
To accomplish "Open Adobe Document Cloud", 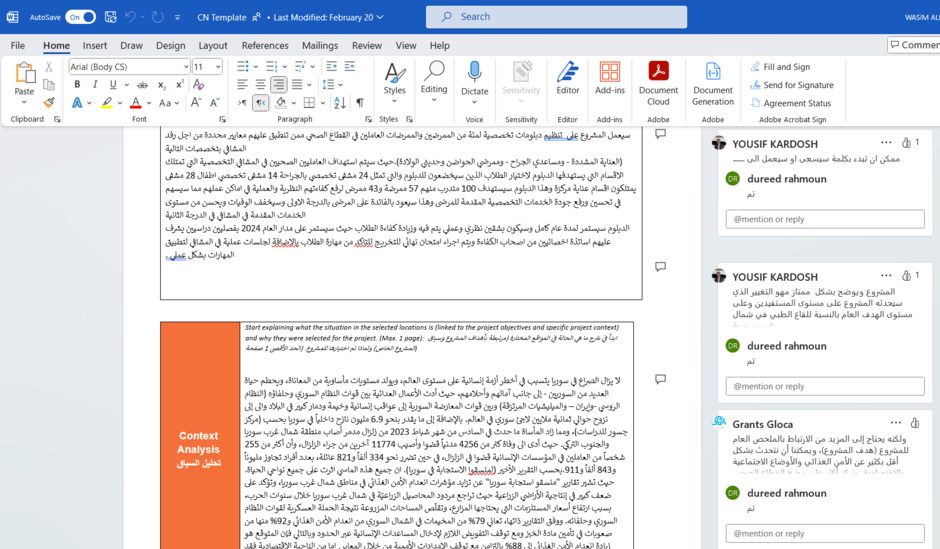I will point(658,83).
